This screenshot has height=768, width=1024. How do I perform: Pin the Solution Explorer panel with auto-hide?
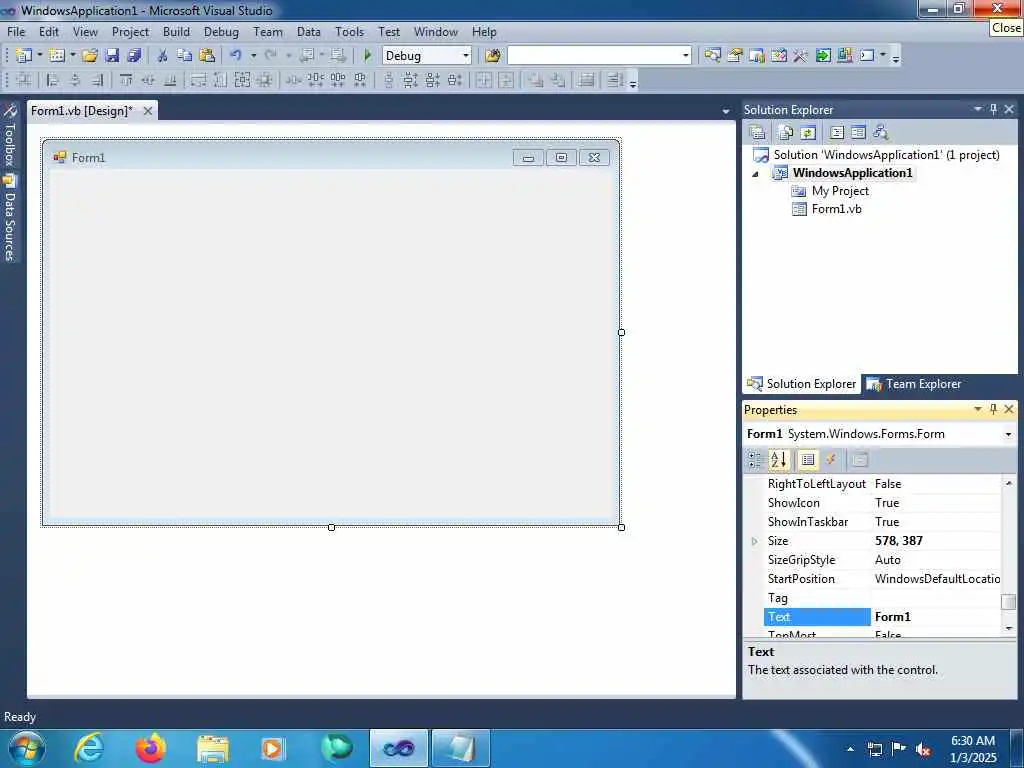point(993,109)
